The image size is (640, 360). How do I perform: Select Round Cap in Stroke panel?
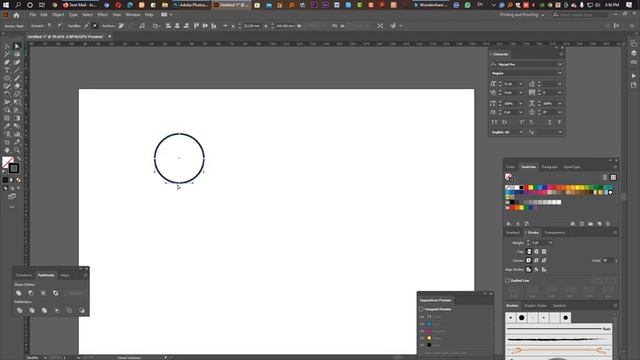[536, 251]
